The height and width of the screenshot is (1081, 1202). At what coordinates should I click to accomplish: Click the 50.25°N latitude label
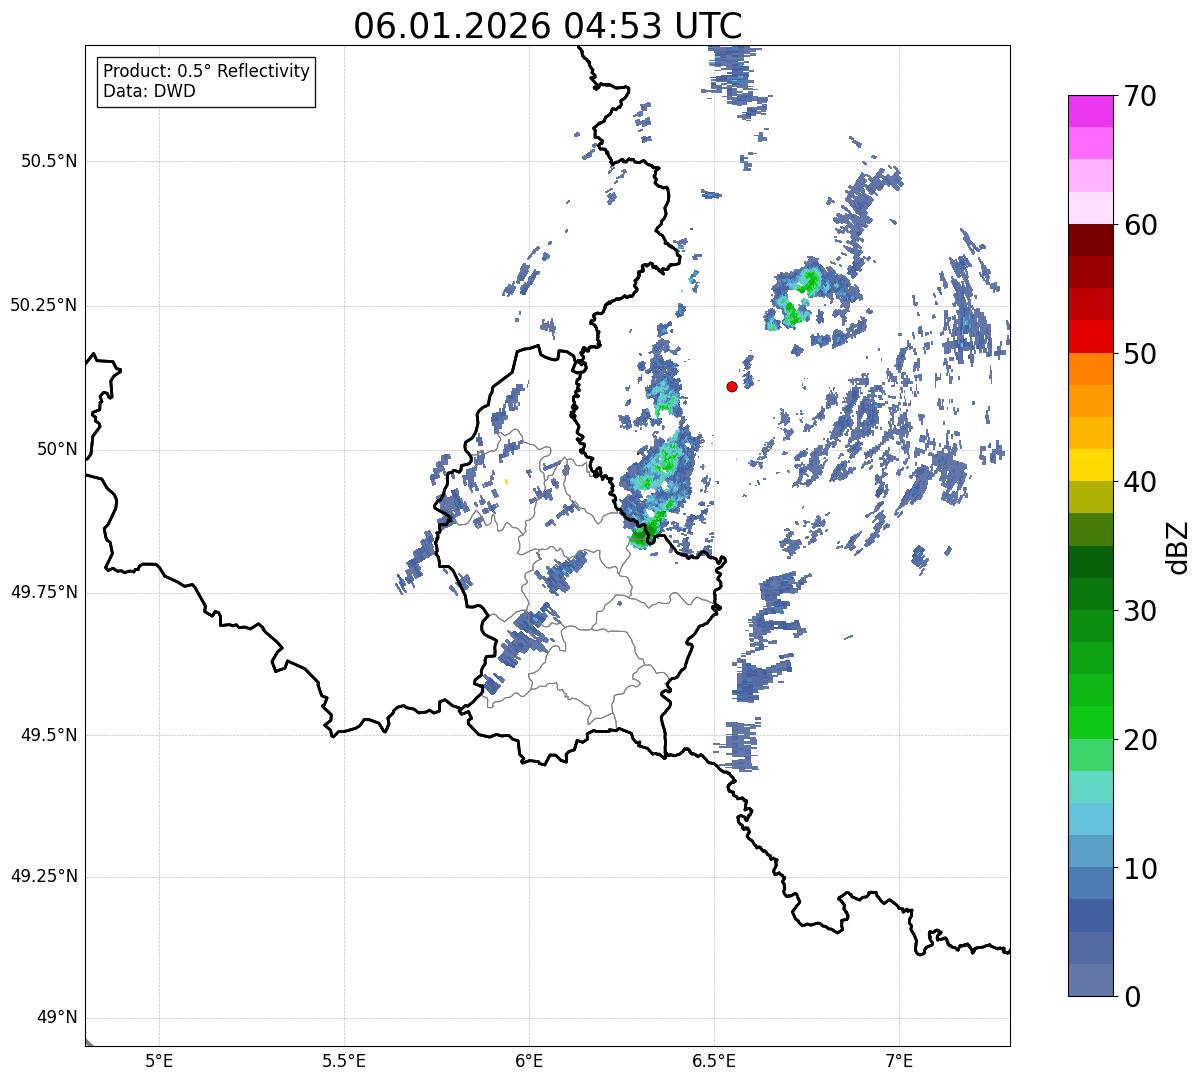point(44,305)
